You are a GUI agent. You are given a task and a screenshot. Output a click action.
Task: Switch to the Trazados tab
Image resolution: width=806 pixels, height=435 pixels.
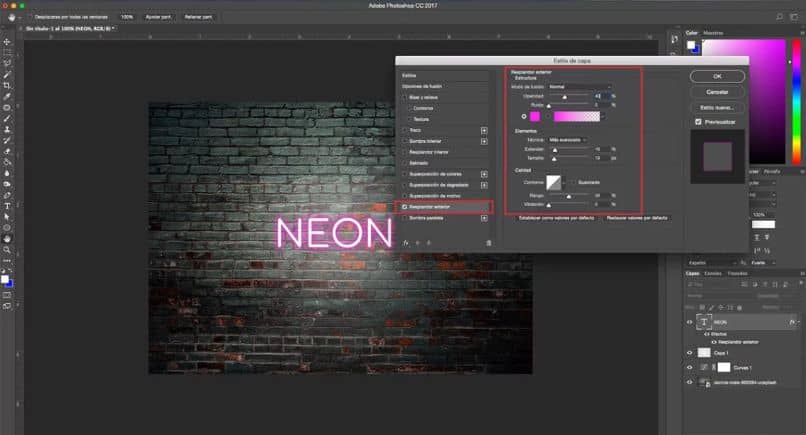click(x=738, y=274)
